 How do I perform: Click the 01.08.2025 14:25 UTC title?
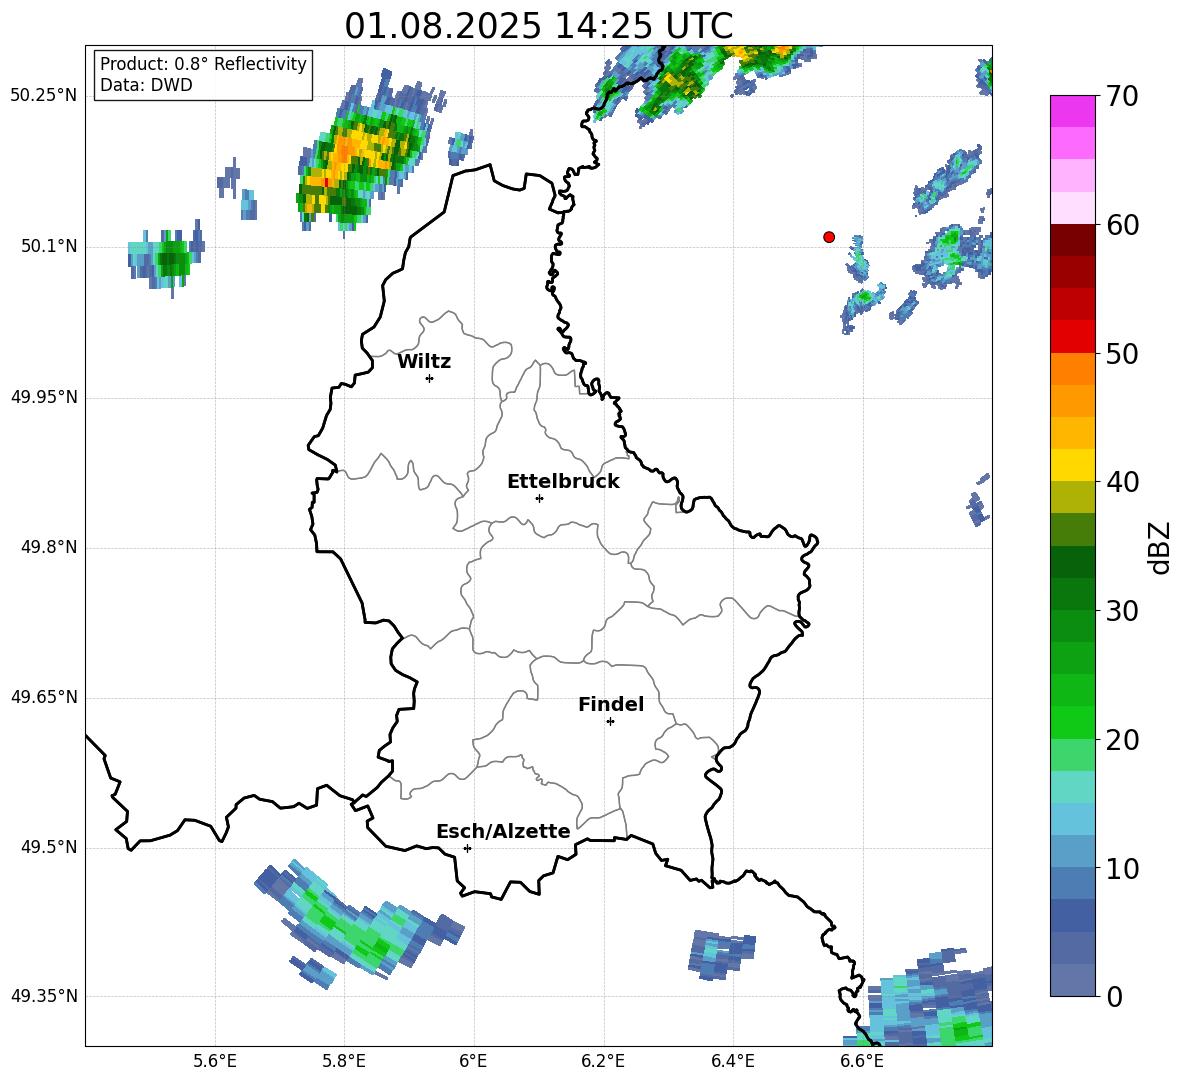(x=538, y=26)
